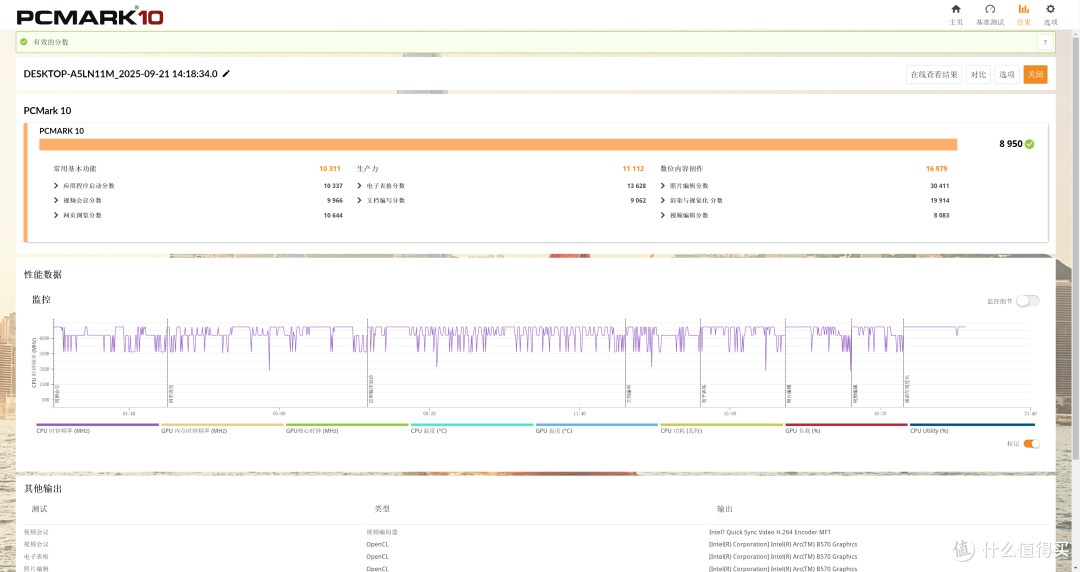
Task: Toggle the GPU核心时钟 (MHz) legend series
Action: tap(346, 428)
